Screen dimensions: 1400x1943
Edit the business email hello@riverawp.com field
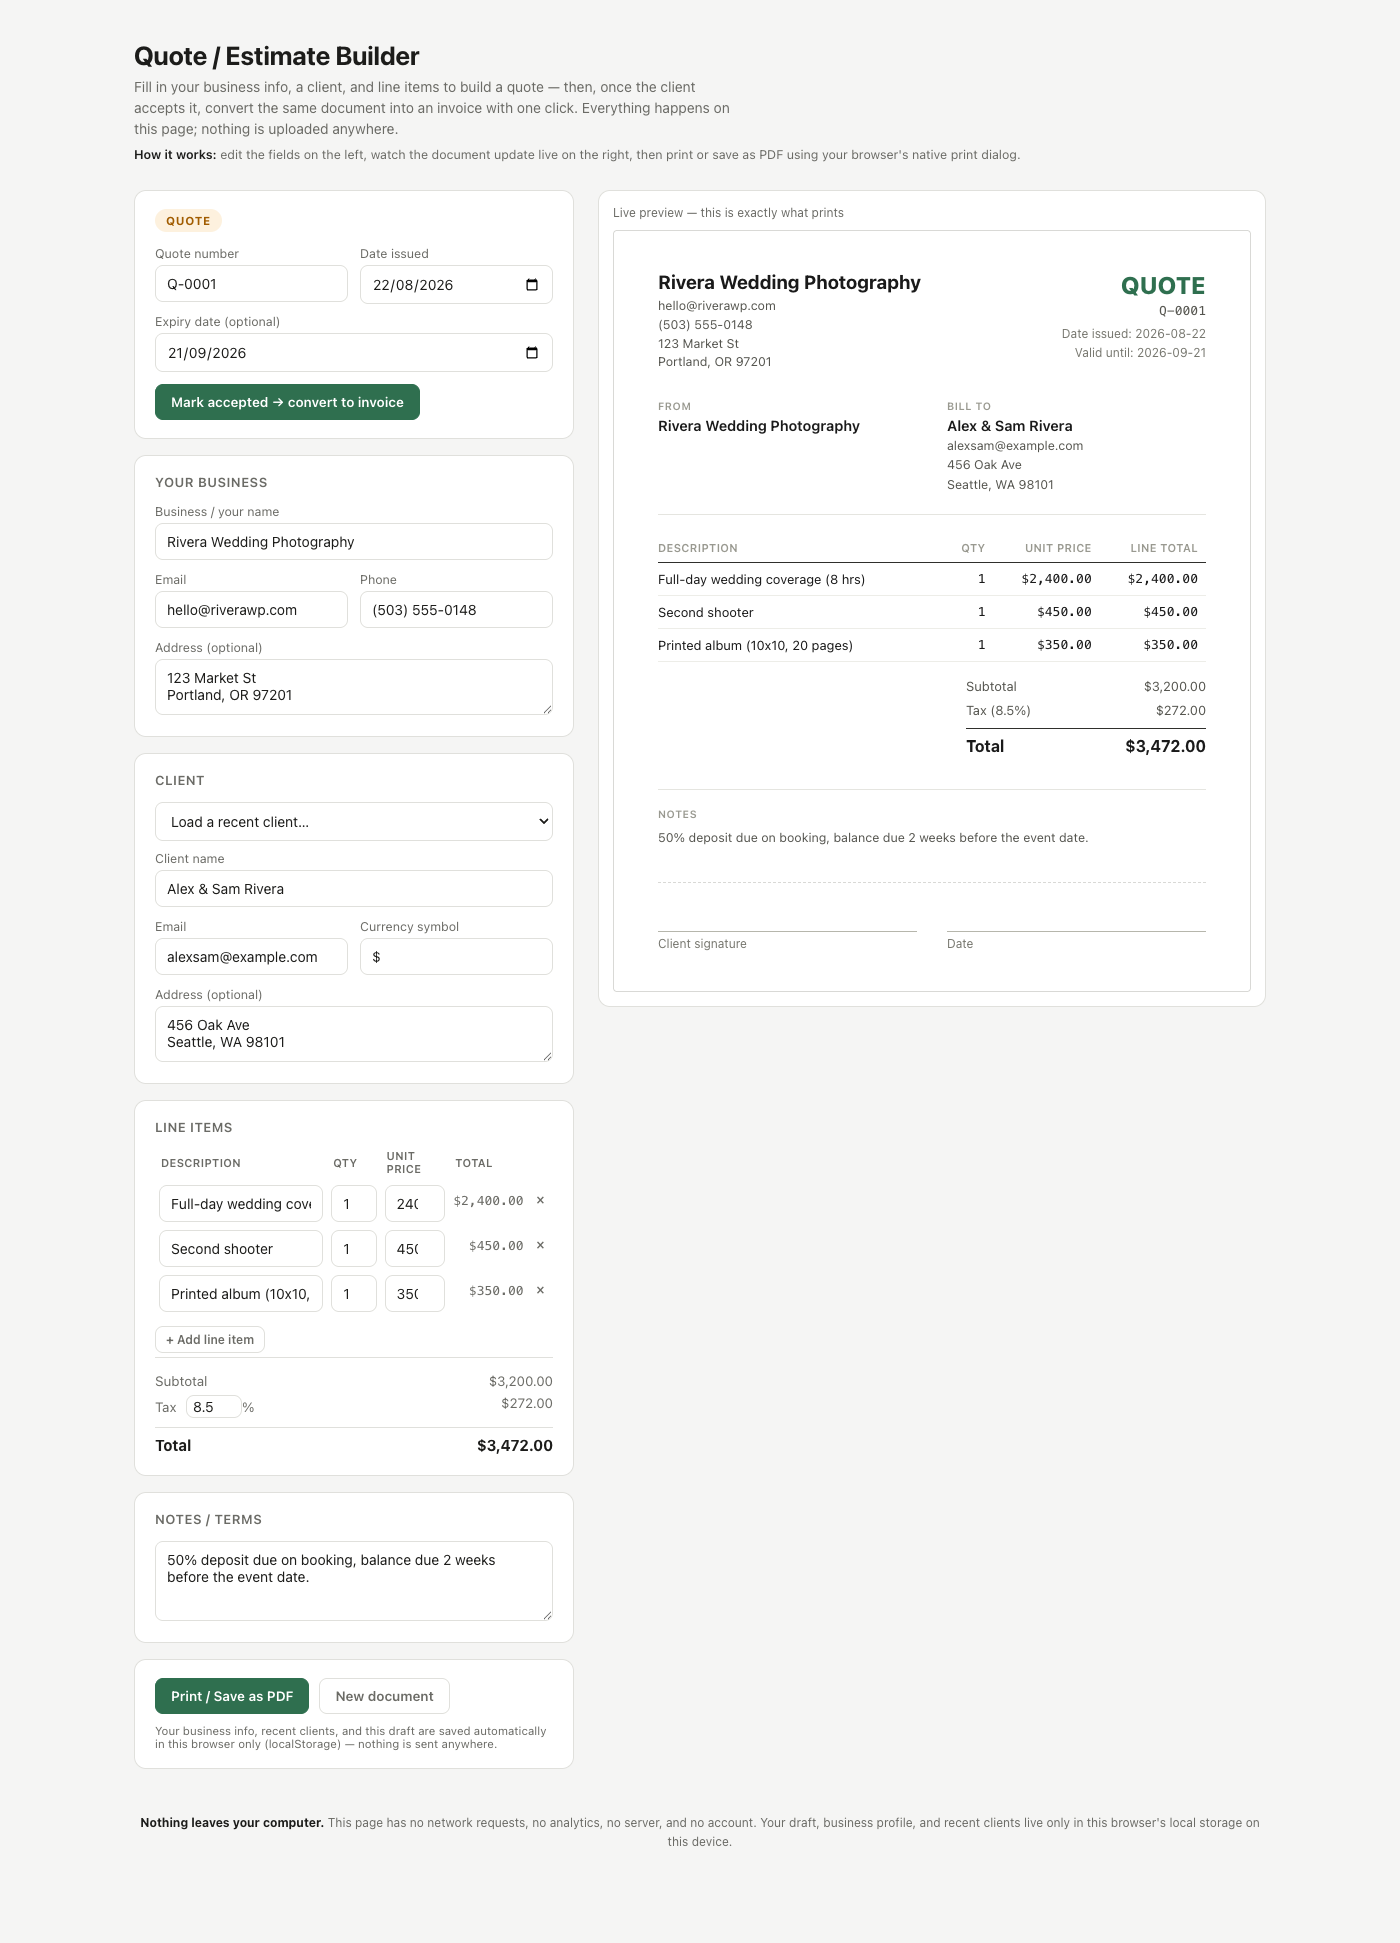coord(251,610)
